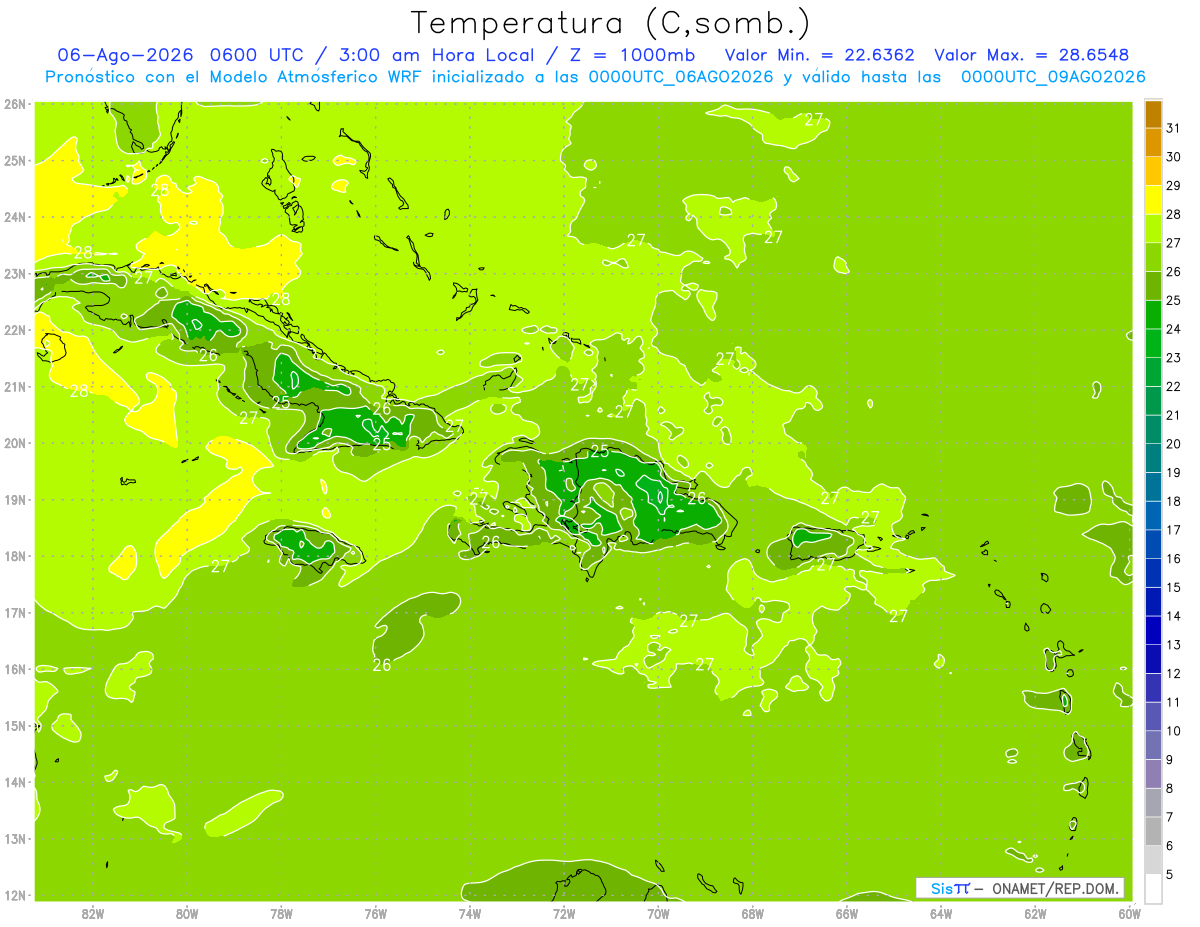Click the 68W longitude axis label
This screenshot has width=1200, height=927.
(753, 913)
